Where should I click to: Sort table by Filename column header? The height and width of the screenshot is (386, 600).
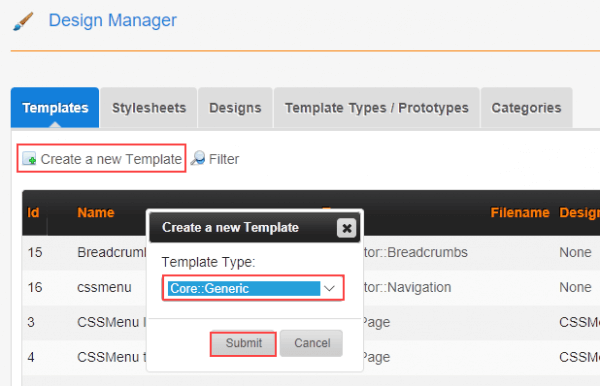(x=520, y=212)
